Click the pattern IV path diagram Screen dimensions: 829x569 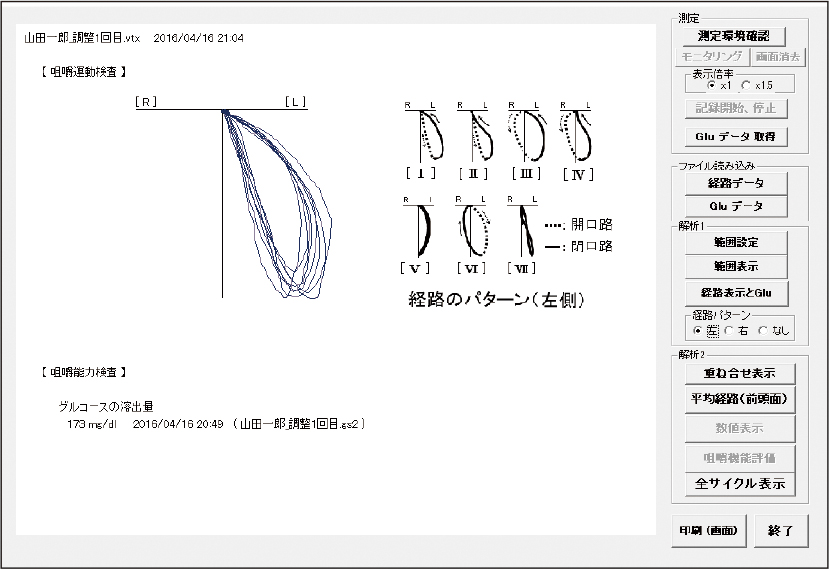coord(577,134)
